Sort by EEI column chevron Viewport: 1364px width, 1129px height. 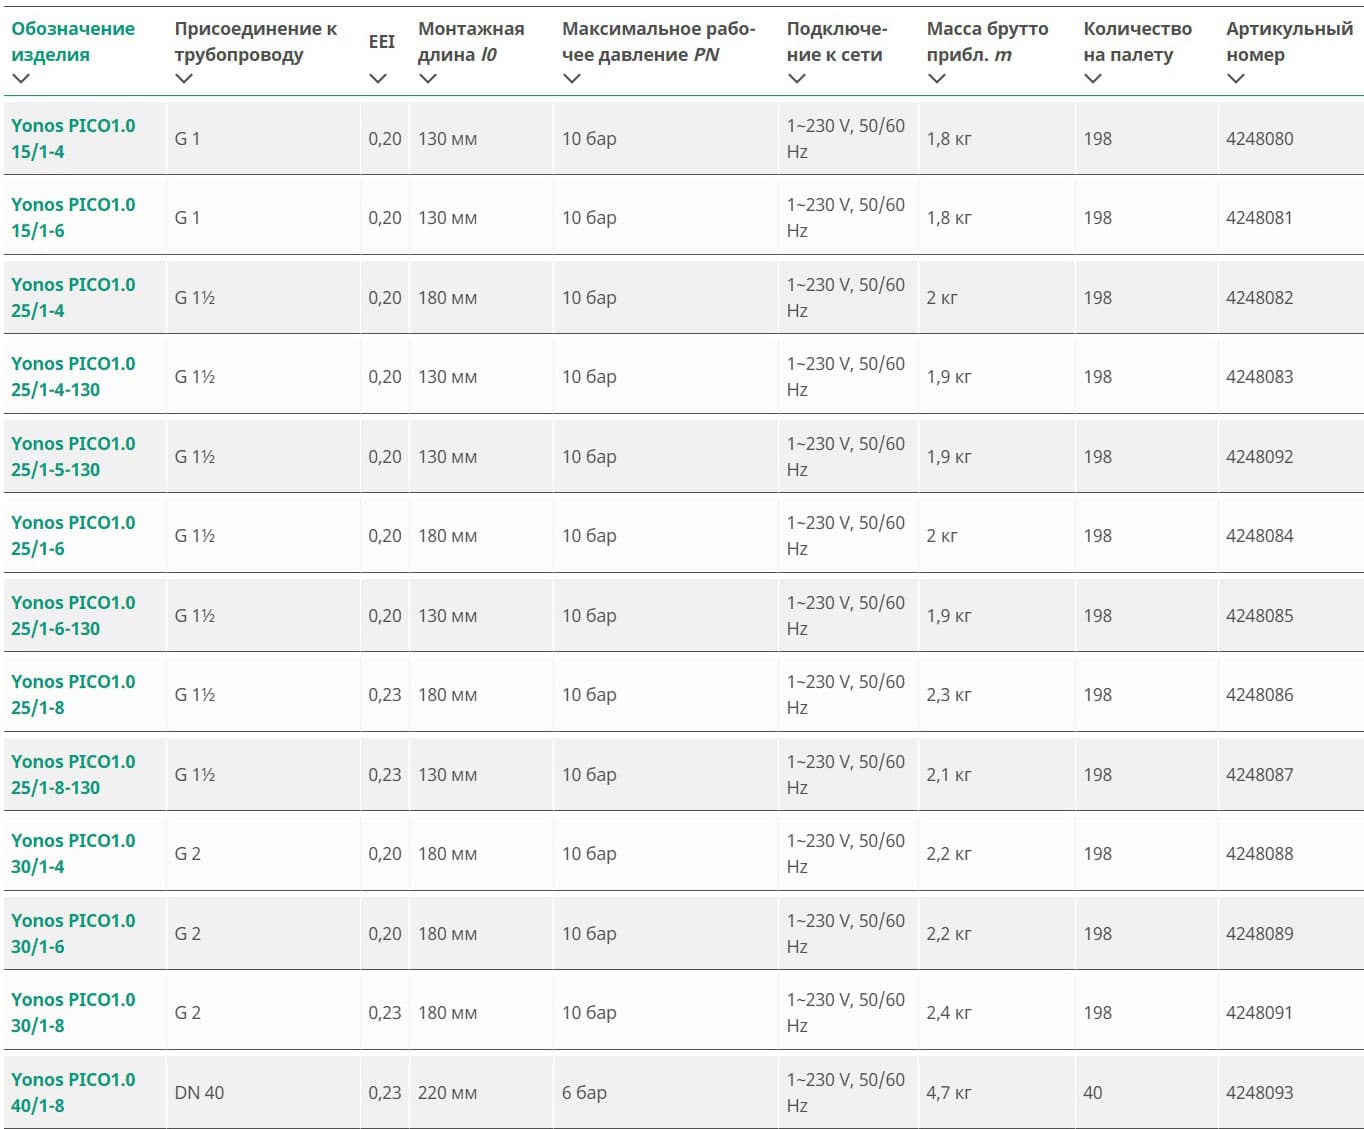378,78
